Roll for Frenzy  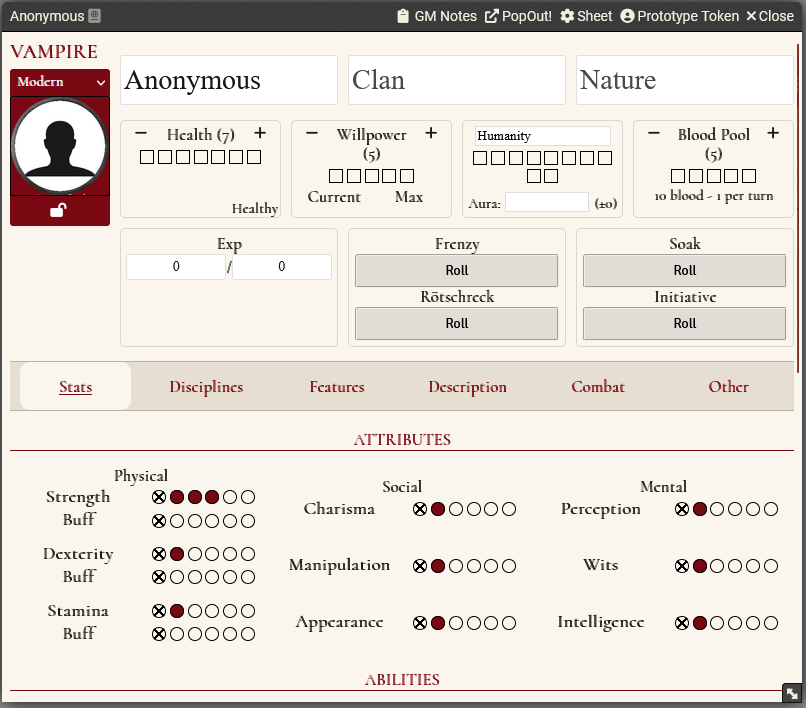pyautogui.click(x=456, y=270)
